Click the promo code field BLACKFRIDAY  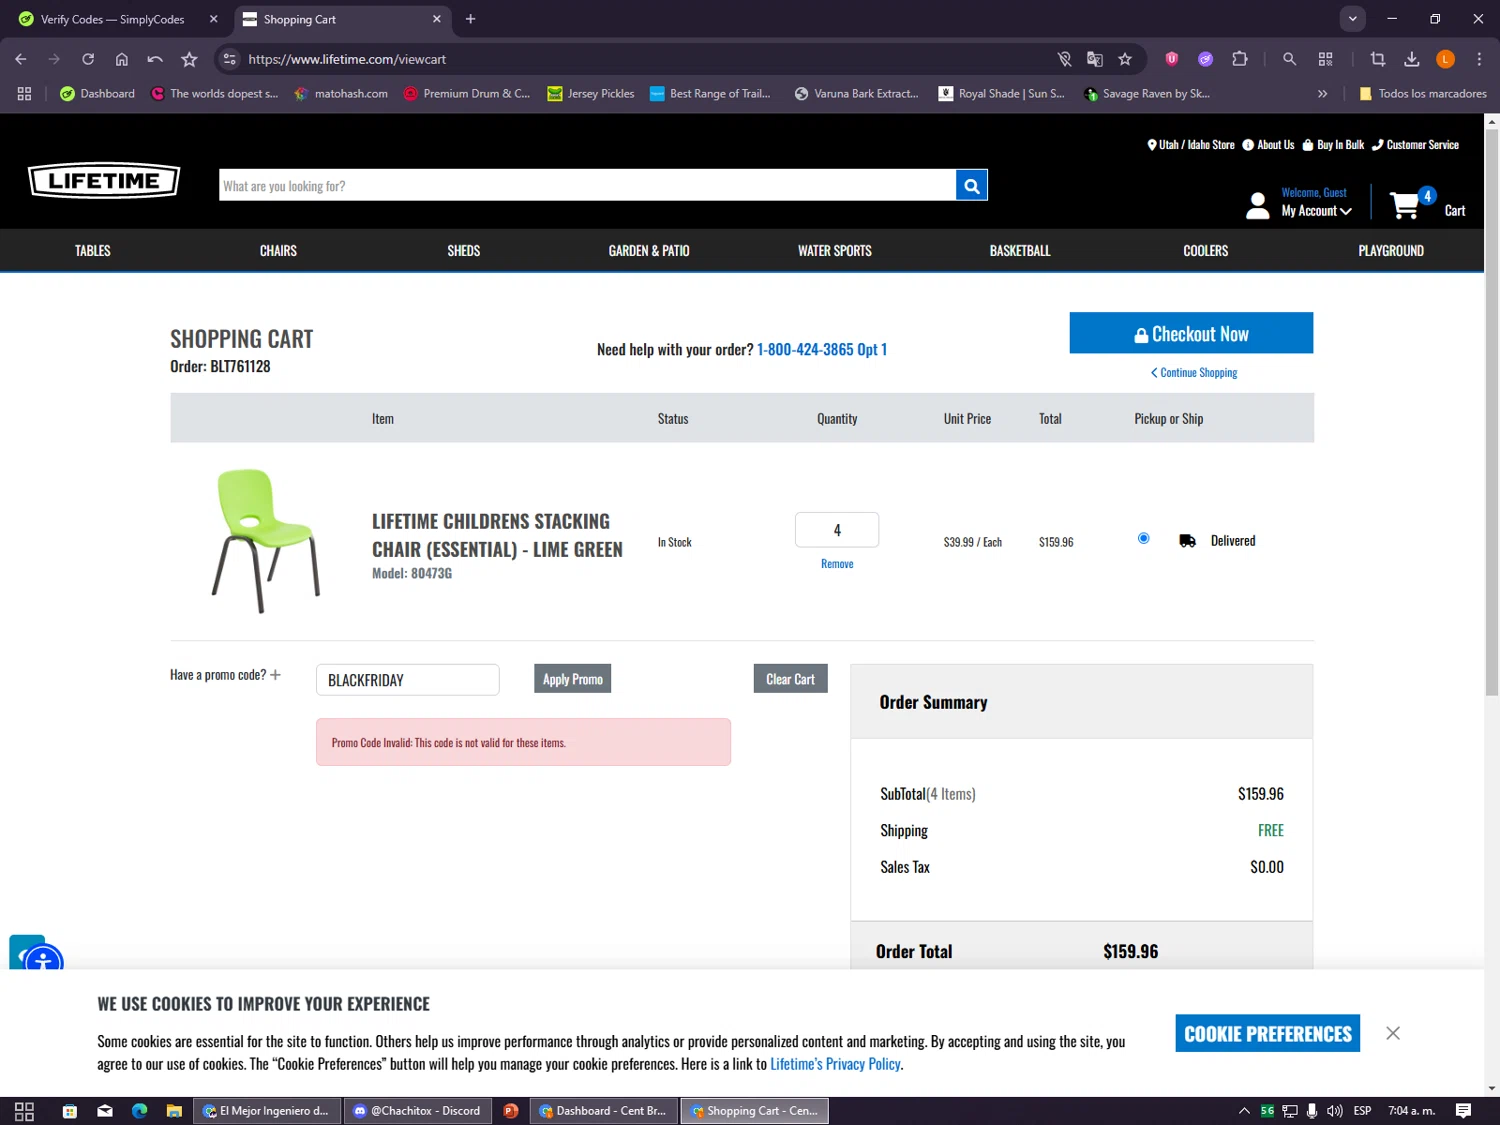(x=408, y=680)
